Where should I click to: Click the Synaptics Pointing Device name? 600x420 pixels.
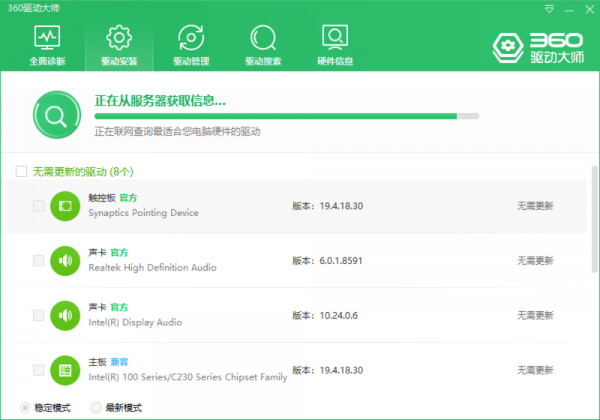click(x=143, y=213)
